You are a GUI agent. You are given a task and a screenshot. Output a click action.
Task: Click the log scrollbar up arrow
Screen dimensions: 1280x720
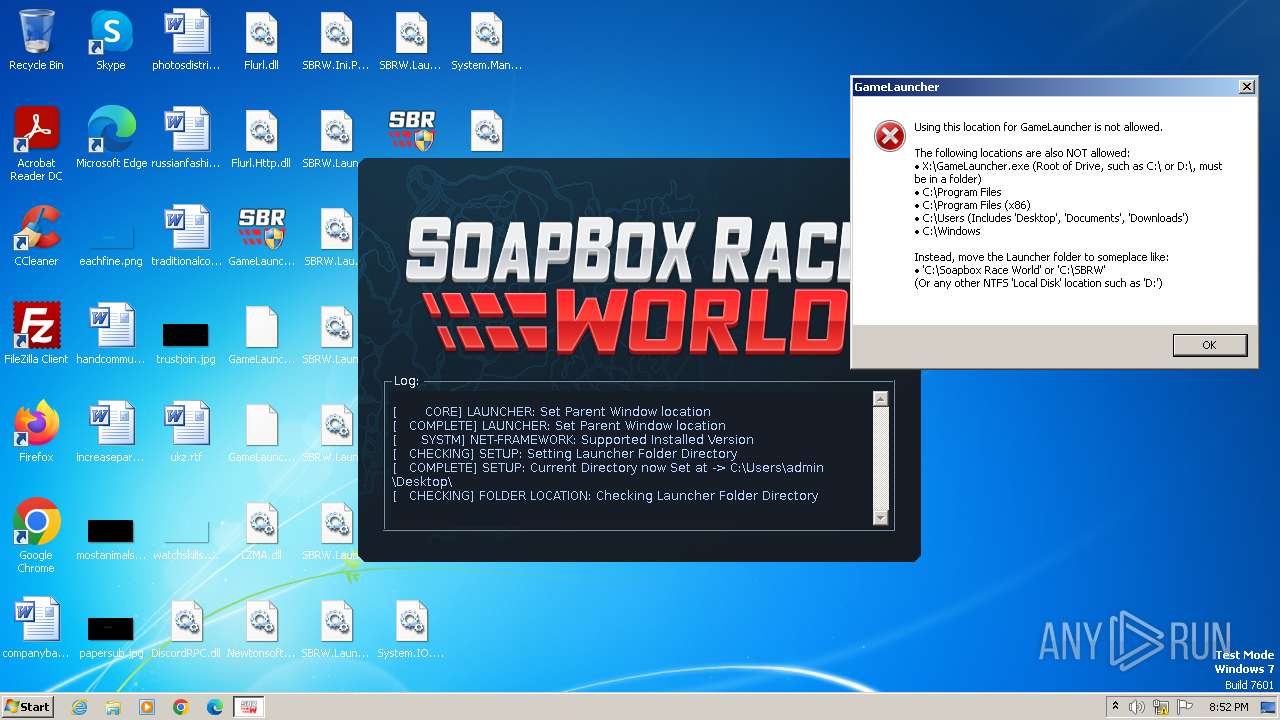pos(880,399)
